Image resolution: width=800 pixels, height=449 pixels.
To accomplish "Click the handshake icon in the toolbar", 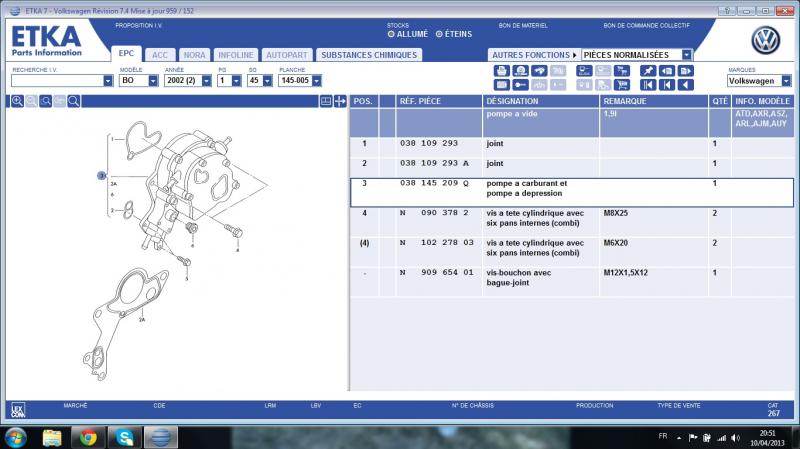I will point(539,71).
